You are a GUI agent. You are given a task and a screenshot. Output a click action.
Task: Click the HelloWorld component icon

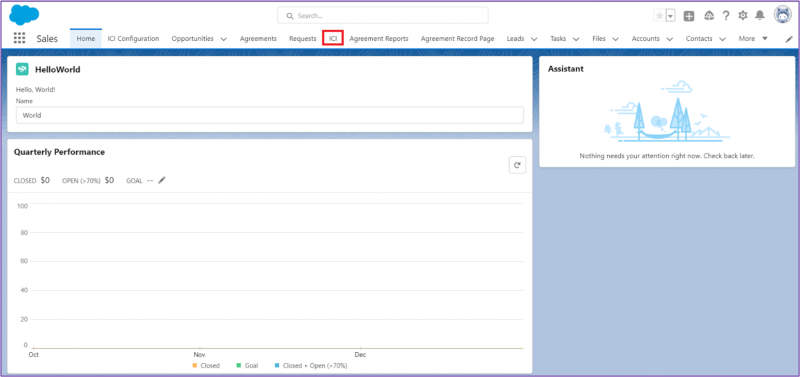[22, 69]
